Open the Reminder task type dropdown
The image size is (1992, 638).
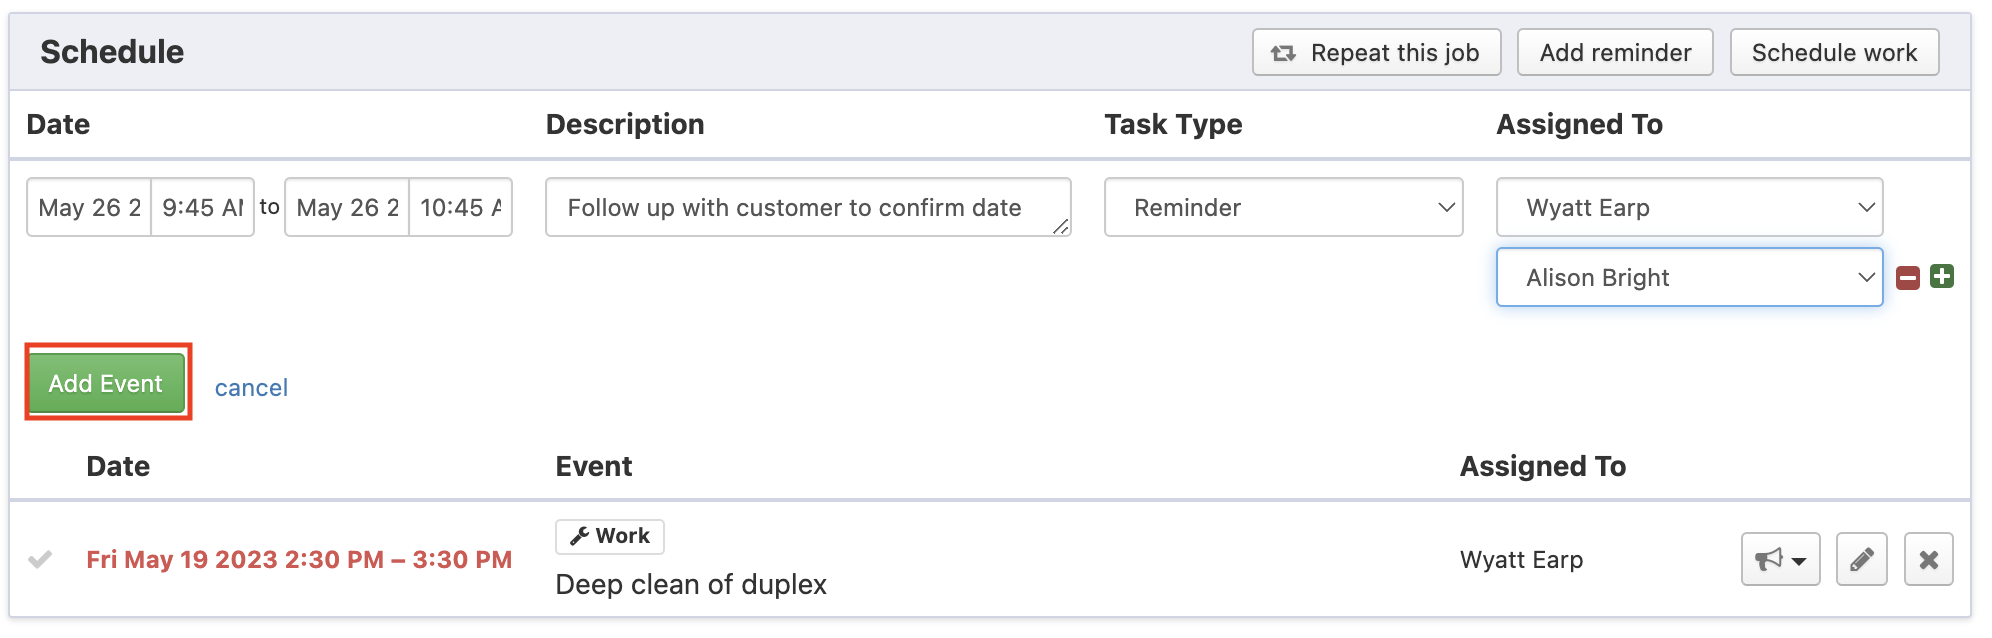1283,207
